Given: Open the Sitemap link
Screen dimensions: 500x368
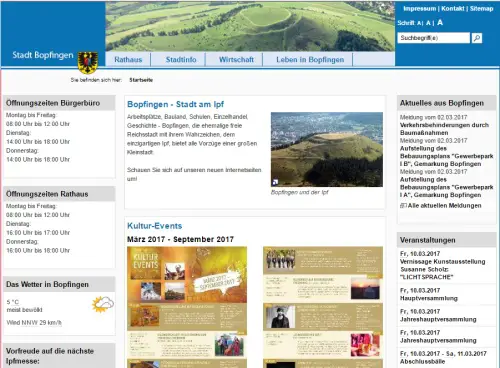Looking at the screenshot, I should pos(481,9).
